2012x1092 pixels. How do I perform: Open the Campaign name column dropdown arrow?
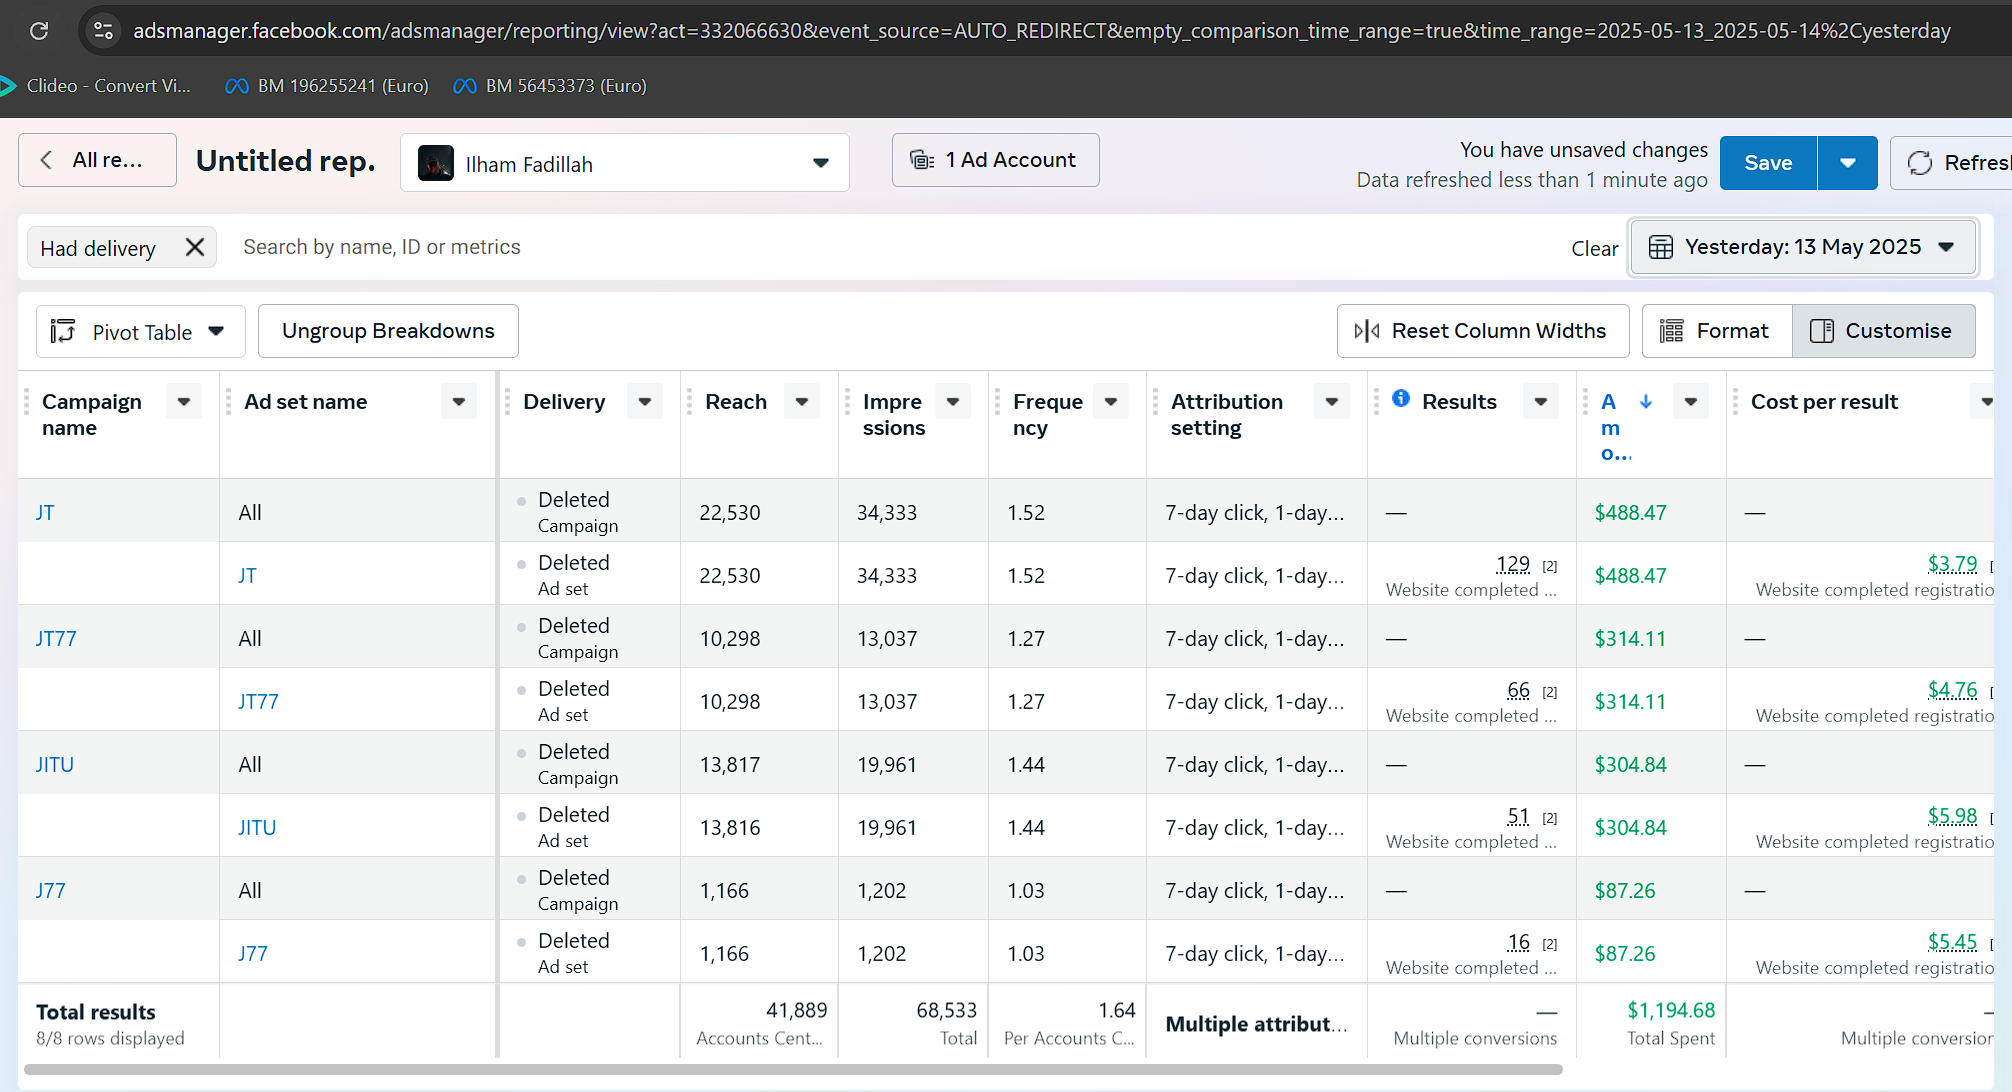pyautogui.click(x=184, y=401)
